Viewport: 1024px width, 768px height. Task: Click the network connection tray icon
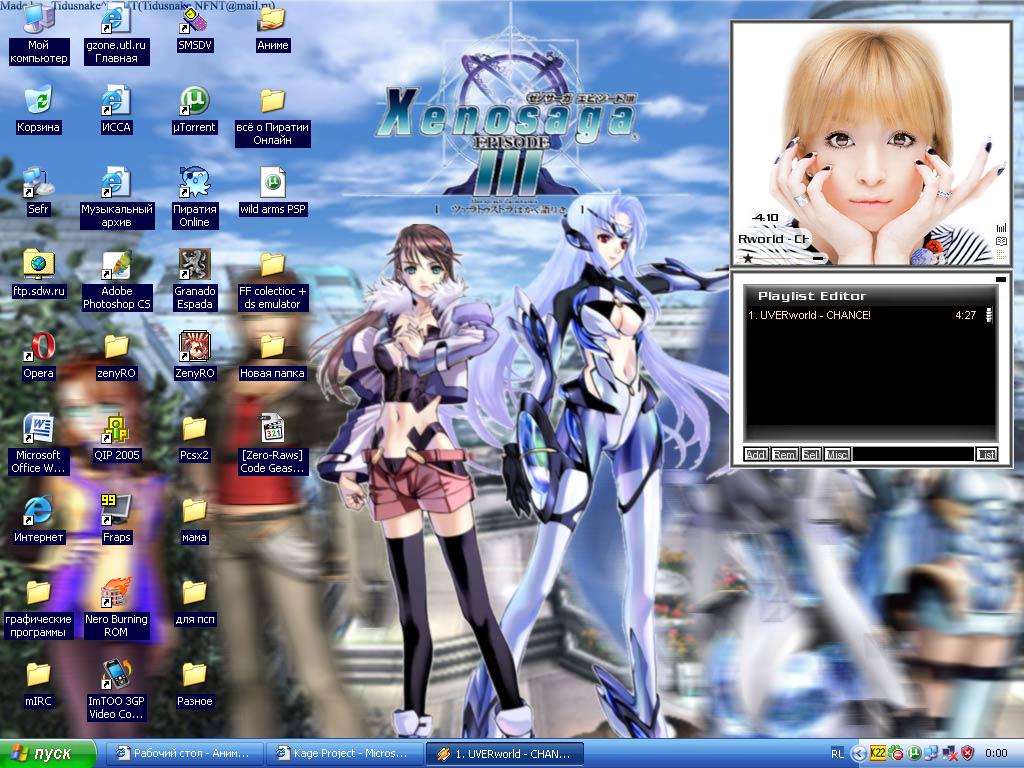931,754
